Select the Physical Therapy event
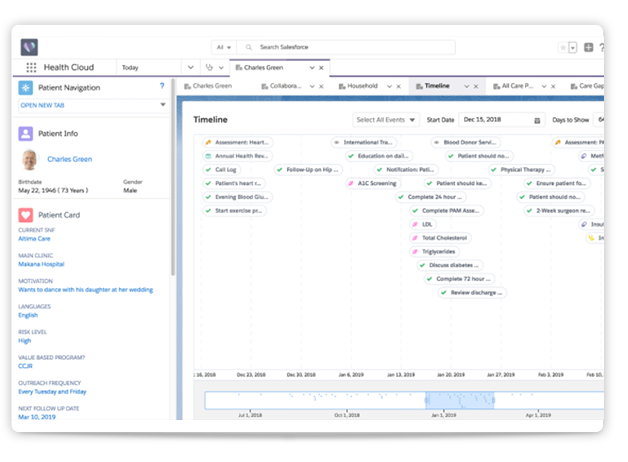The height and width of the screenshot is (462, 628). pyautogui.click(x=522, y=169)
